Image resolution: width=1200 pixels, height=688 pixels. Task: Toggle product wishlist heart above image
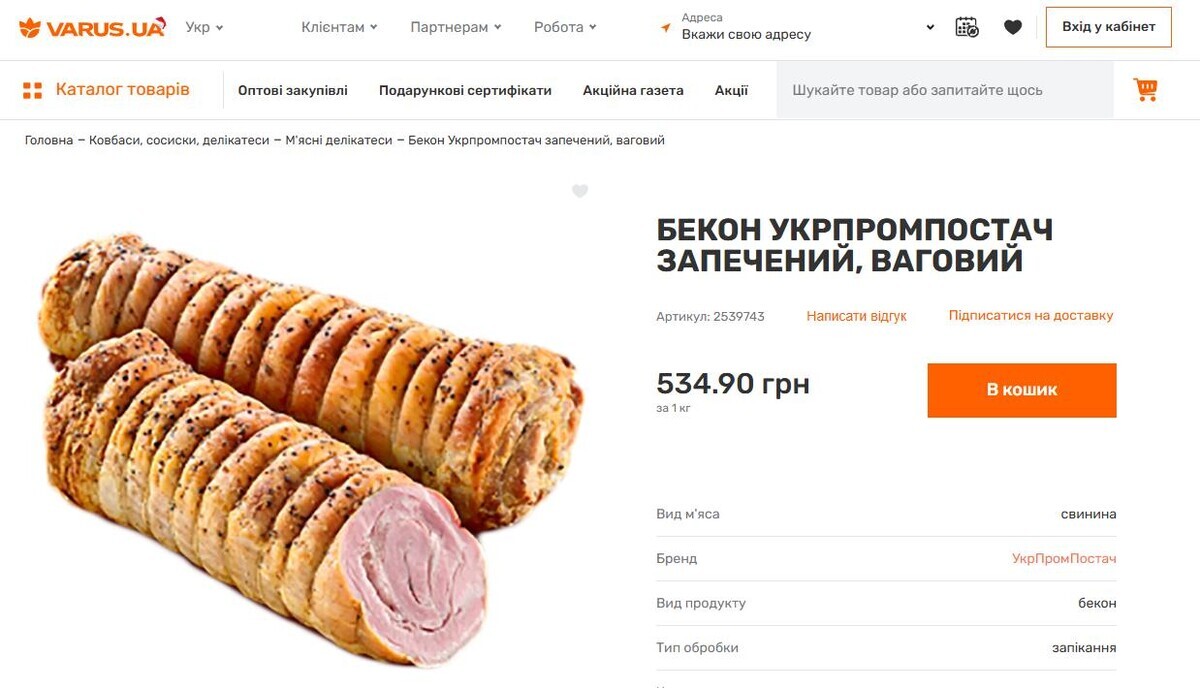click(580, 191)
